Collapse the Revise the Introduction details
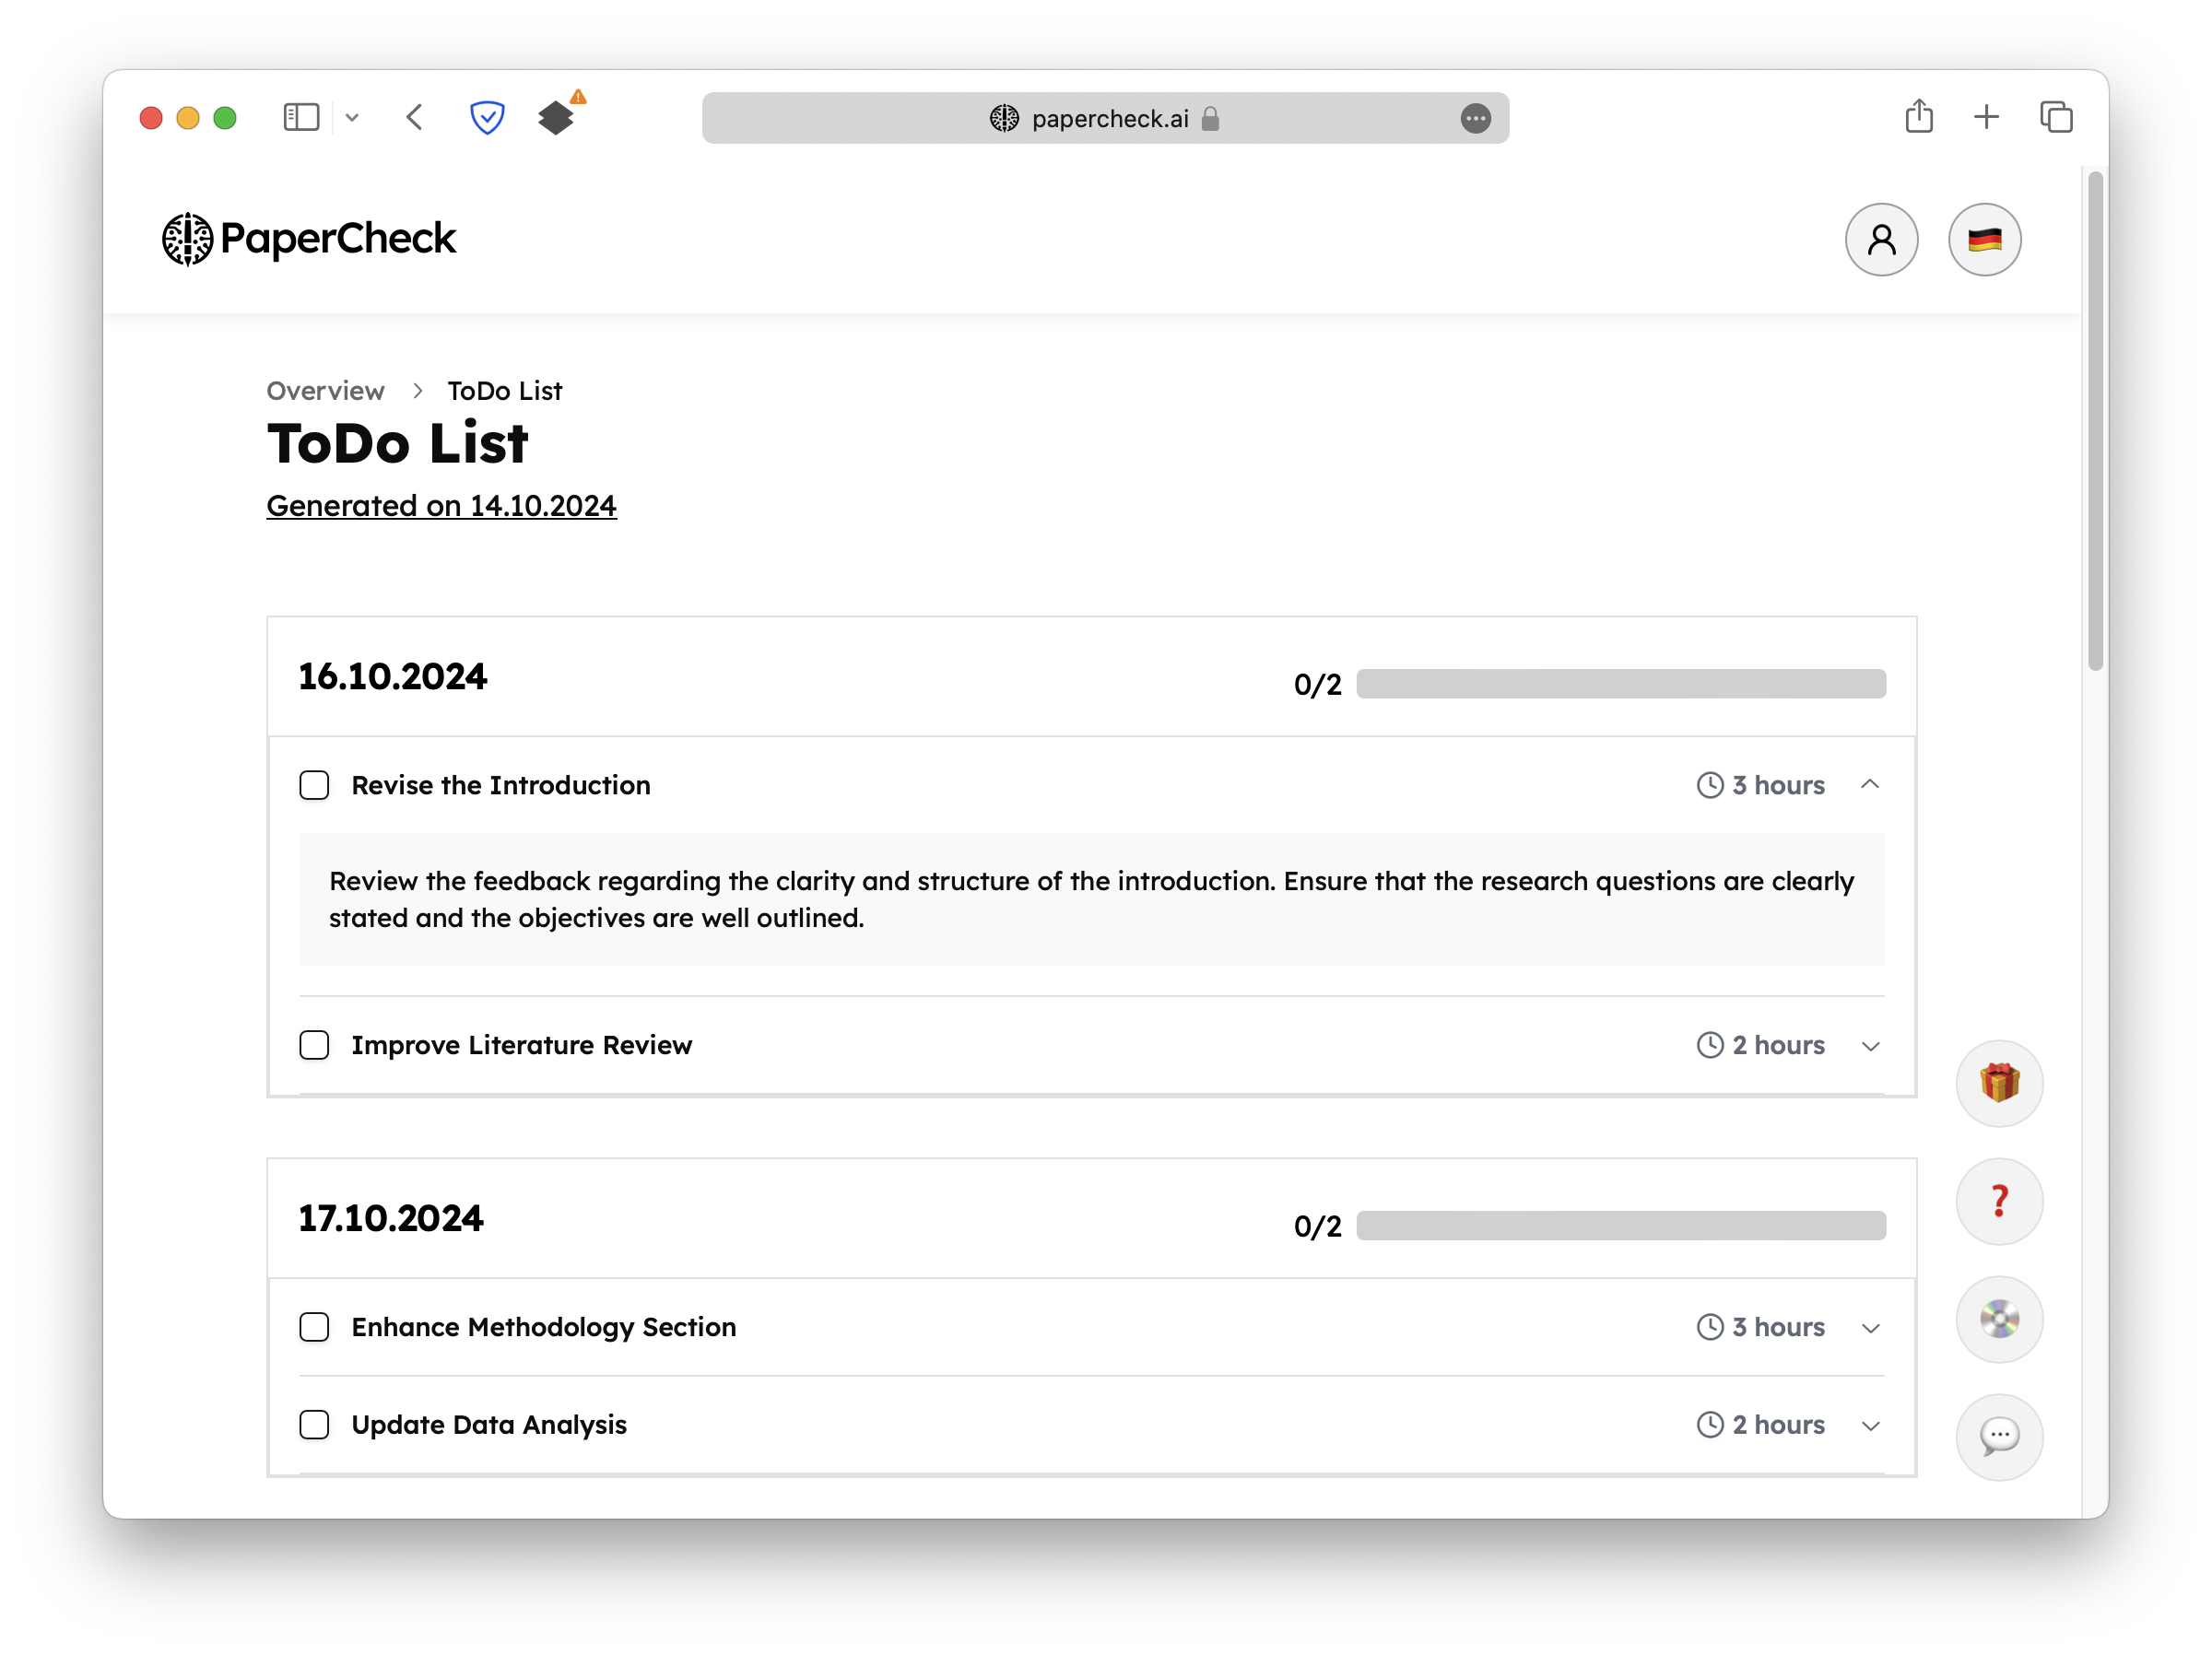This screenshot has height=1655, width=2212. tap(1870, 785)
